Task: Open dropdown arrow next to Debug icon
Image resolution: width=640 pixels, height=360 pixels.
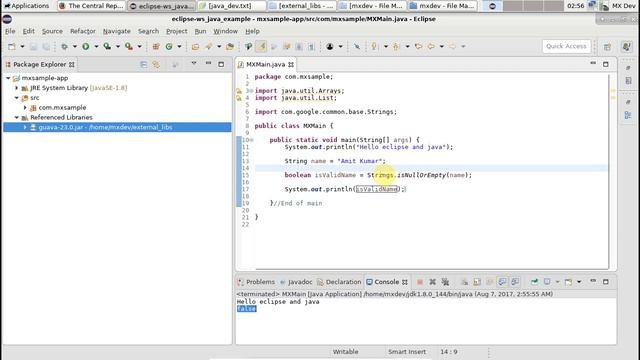Action: point(75,47)
